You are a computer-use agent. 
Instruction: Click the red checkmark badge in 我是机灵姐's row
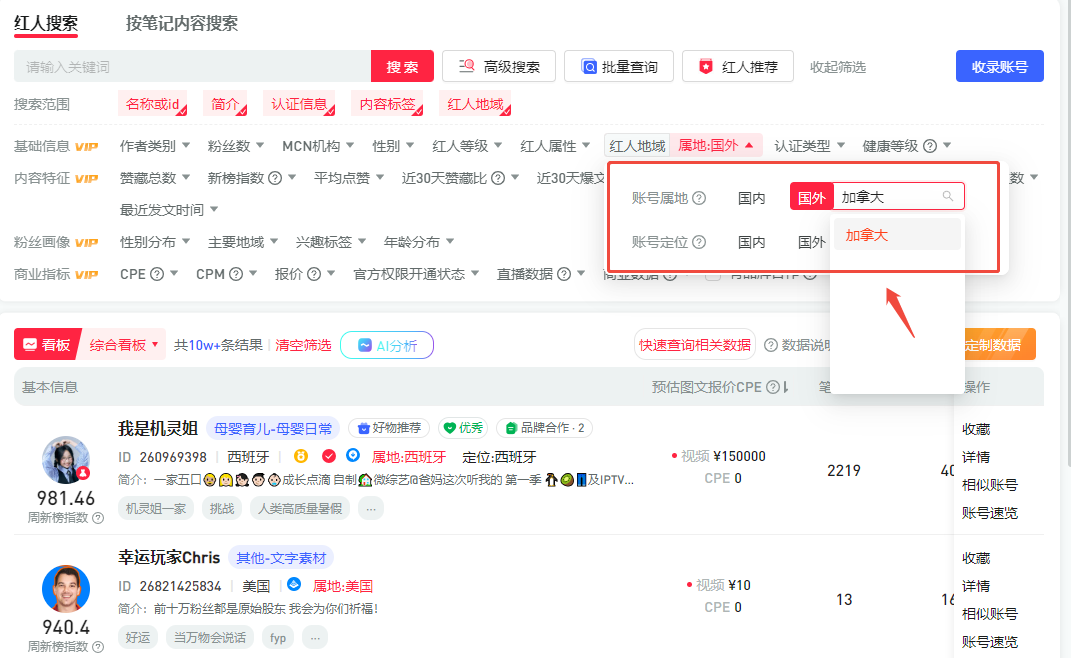click(x=328, y=457)
